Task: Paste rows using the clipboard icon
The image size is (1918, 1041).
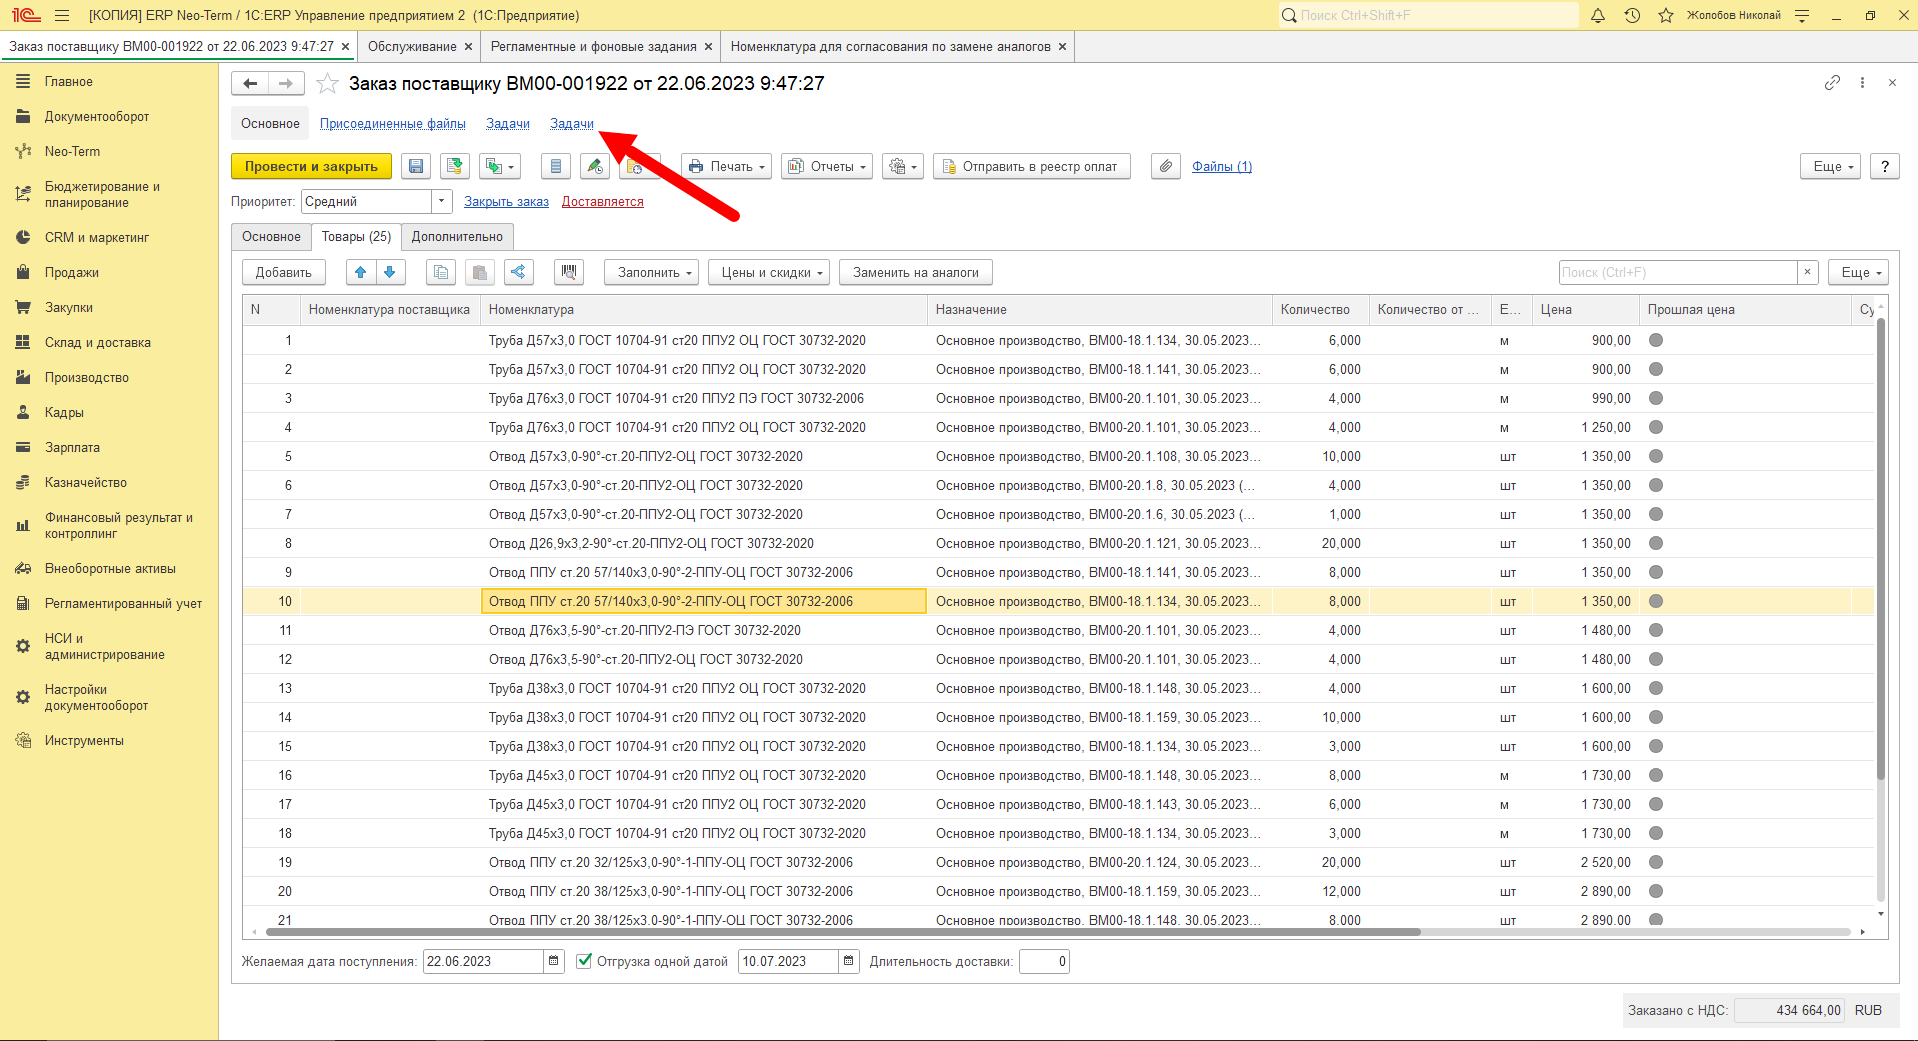Action: click(x=480, y=272)
